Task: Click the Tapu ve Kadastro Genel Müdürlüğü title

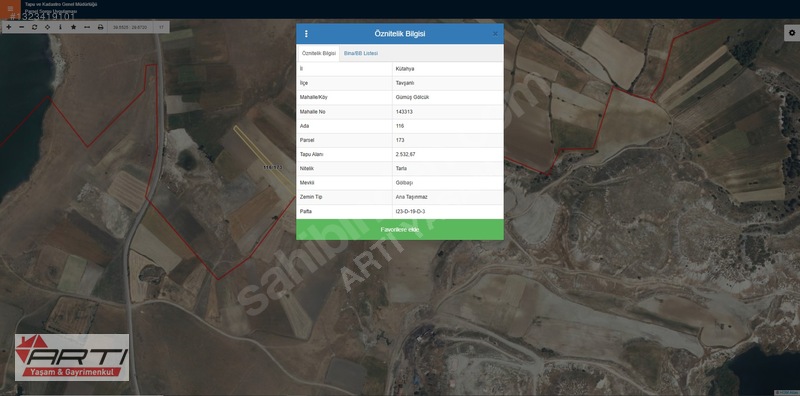Action: click(61, 4)
